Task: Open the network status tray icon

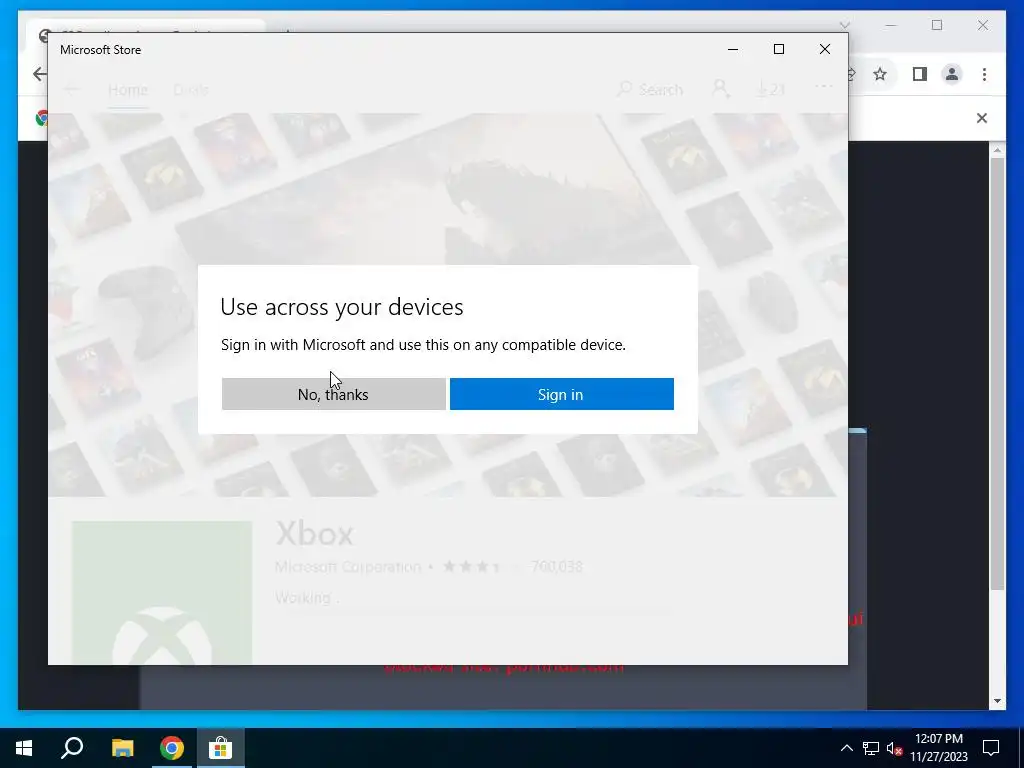Action: tap(871, 748)
